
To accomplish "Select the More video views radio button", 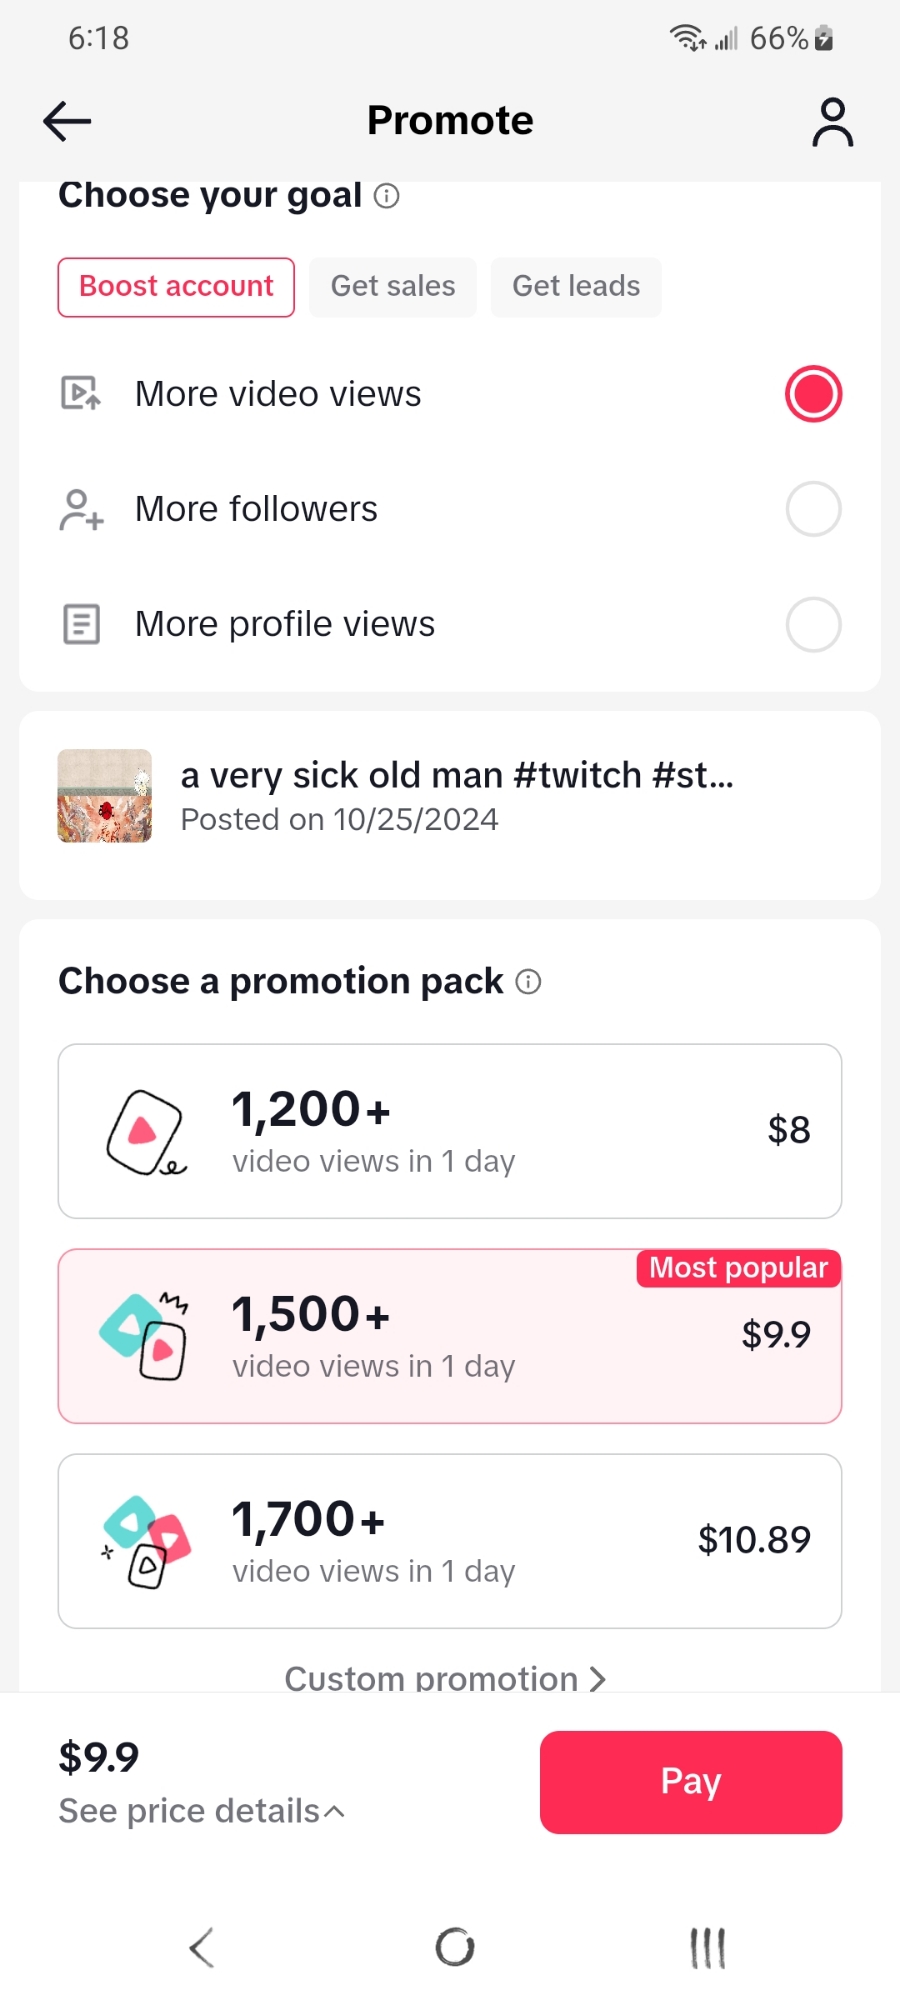I will (x=813, y=394).
